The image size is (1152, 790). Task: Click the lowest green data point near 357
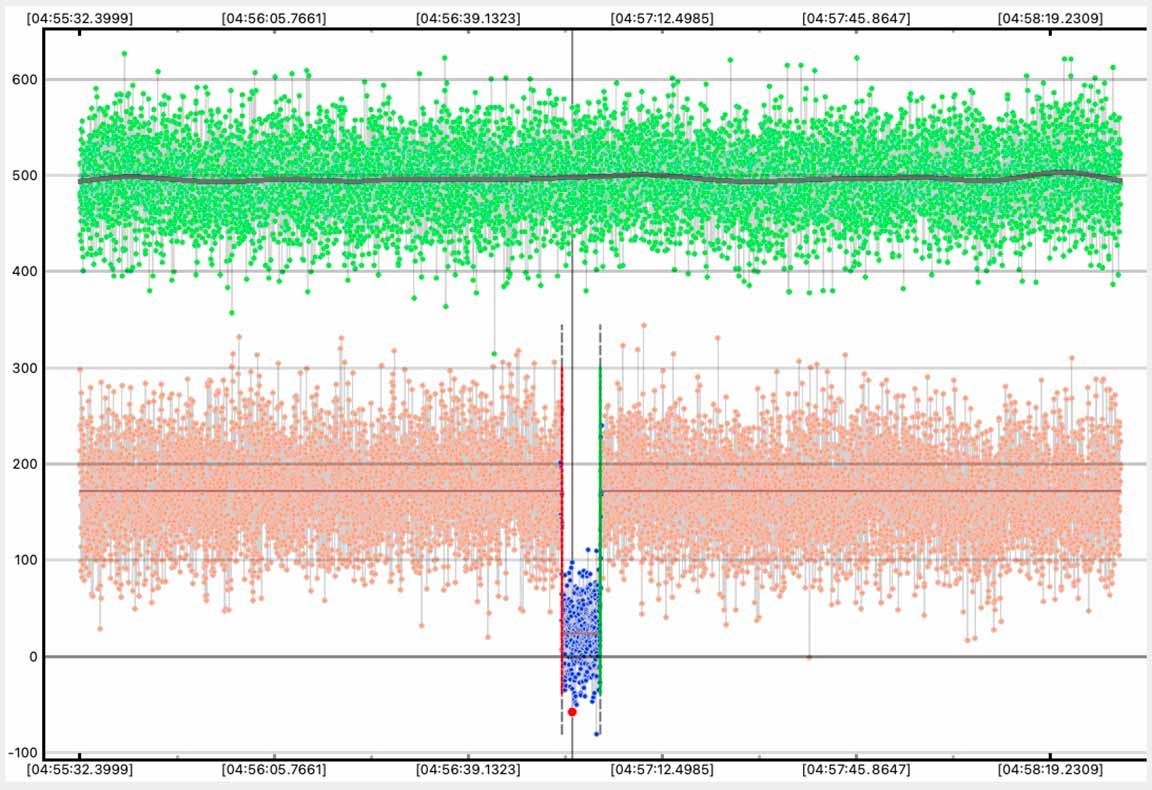232,313
